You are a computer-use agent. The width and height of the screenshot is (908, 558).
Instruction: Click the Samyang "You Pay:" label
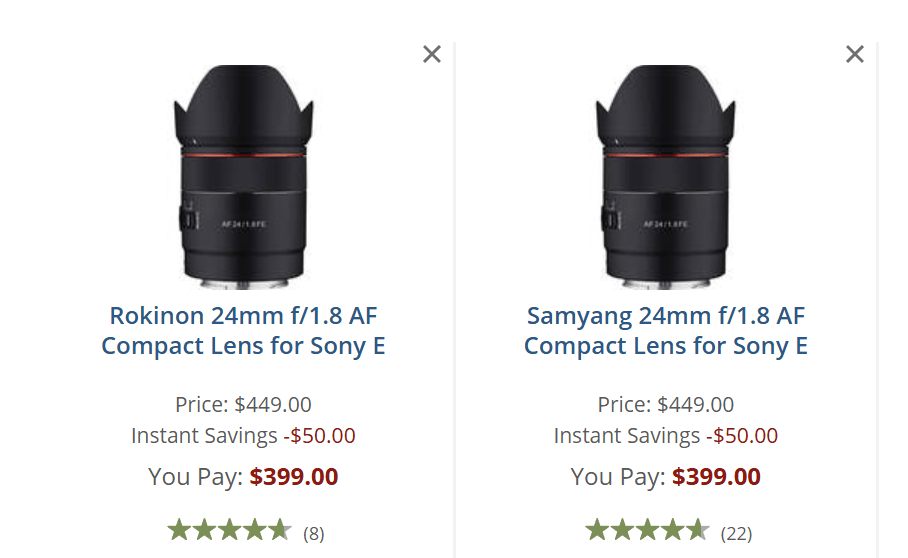[618, 477]
